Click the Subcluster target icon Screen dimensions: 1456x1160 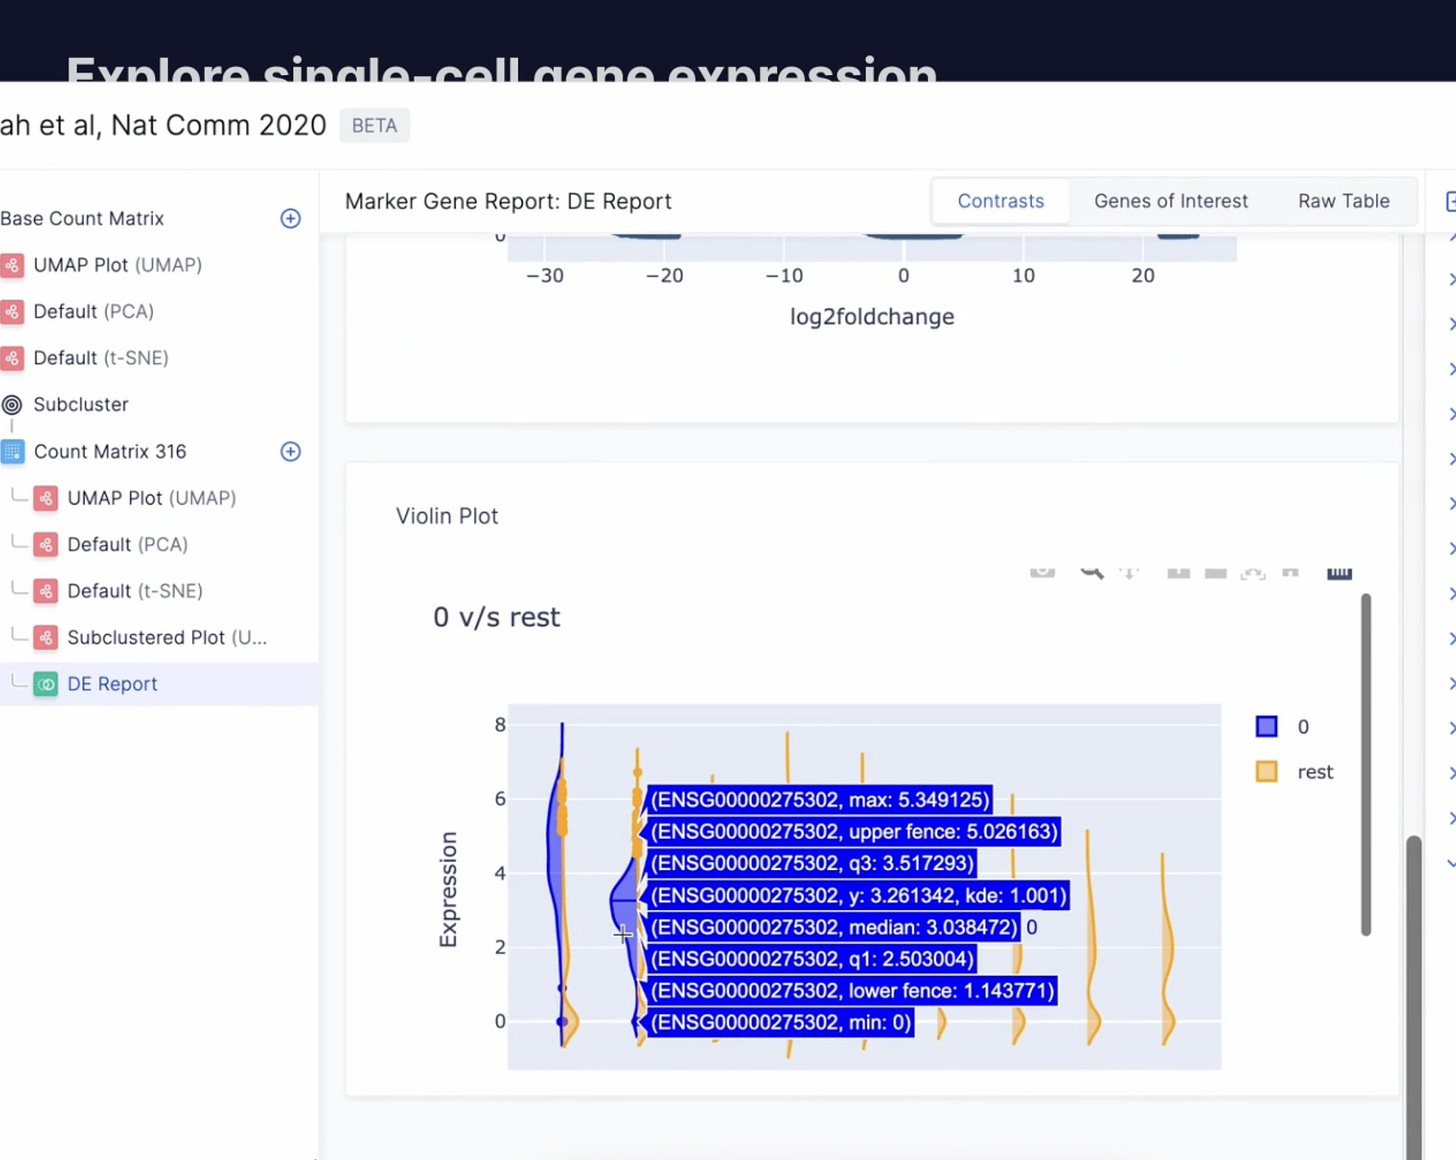coord(13,404)
